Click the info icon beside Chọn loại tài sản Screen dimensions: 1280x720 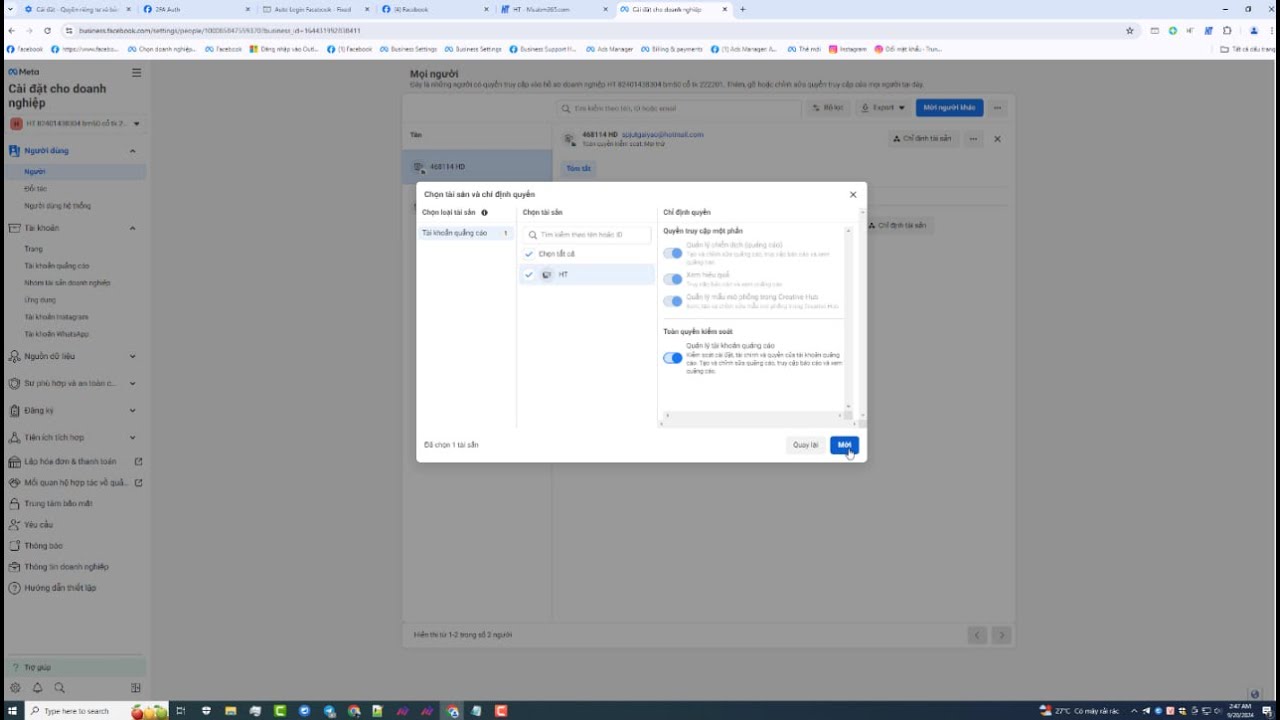click(x=484, y=212)
